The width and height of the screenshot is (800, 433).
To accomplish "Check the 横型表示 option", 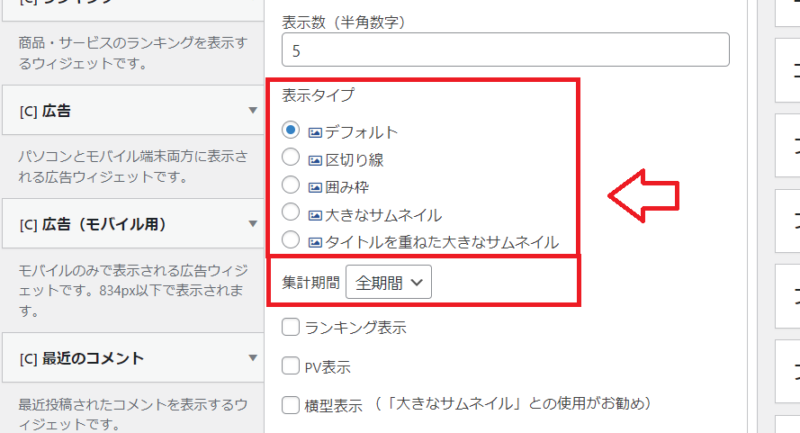I will [x=291, y=405].
